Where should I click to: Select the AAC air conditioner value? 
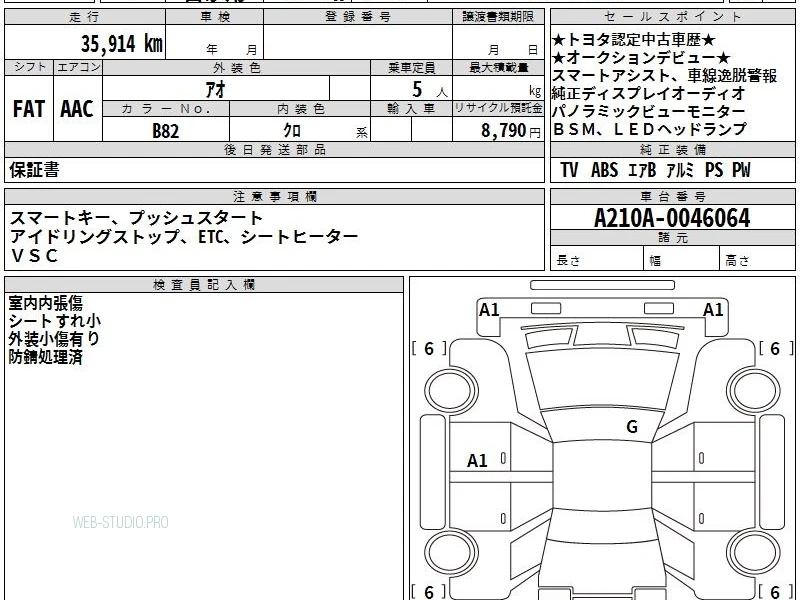(77, 109)
